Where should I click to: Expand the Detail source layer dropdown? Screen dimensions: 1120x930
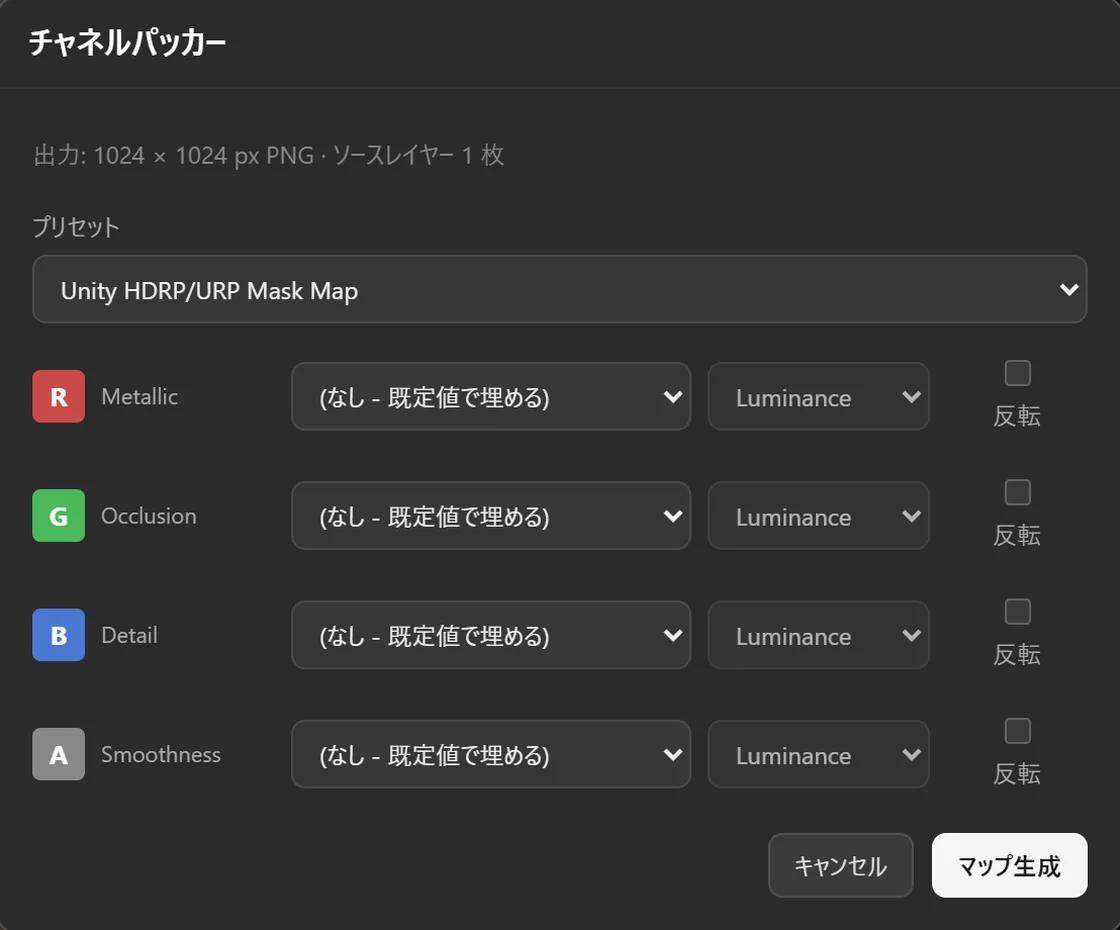(x=491, y=635)
